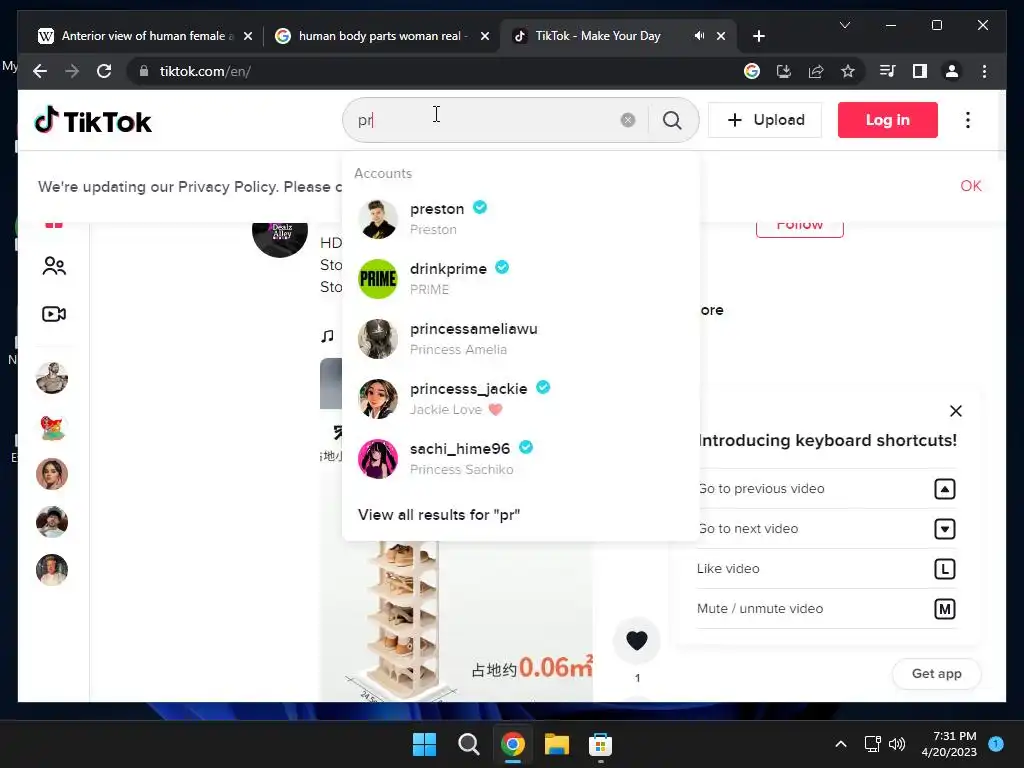Close the TikTok browser tab
The image size is (1024, 768).
point(721,36)
